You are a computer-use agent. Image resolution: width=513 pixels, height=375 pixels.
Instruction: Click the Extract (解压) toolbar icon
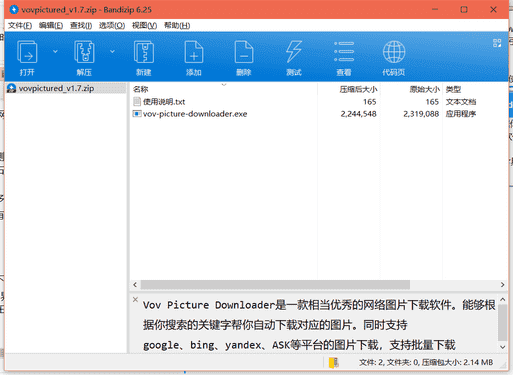click(84, 52)
